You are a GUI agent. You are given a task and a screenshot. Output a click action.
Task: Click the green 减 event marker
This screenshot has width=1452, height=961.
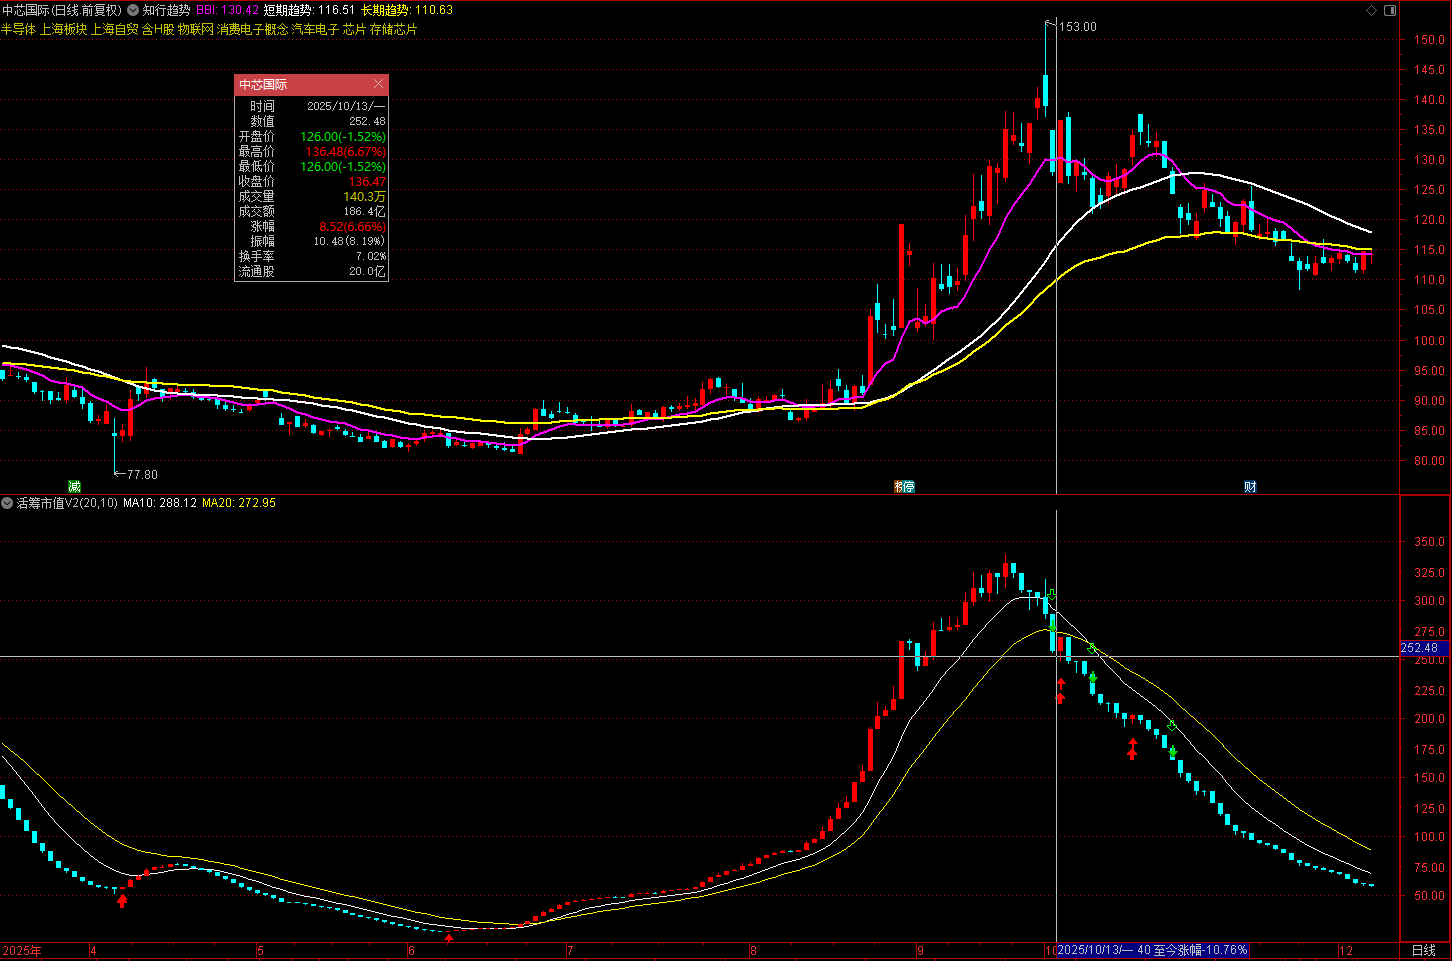pyautogui.click(x=74, y=486)
